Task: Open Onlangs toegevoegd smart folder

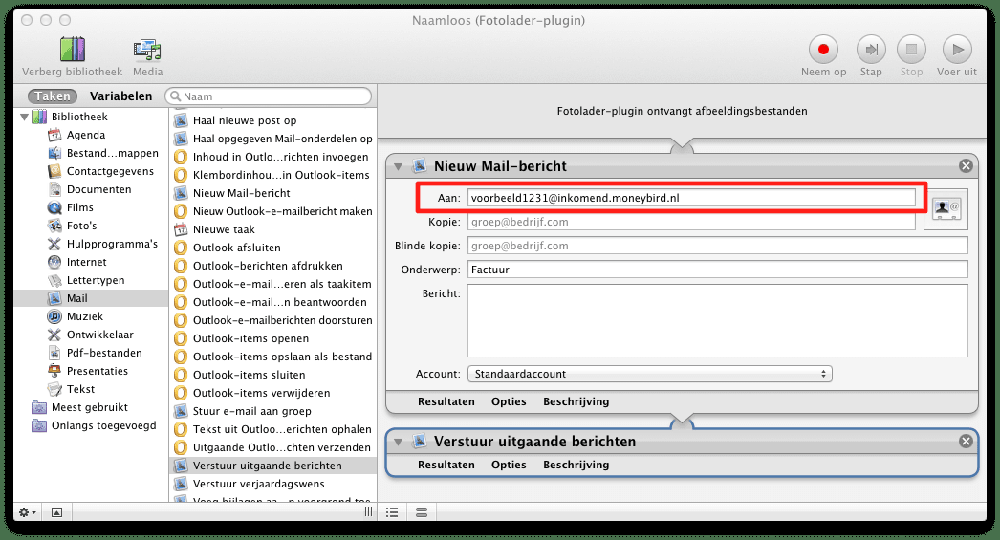Action: (94, 425)
